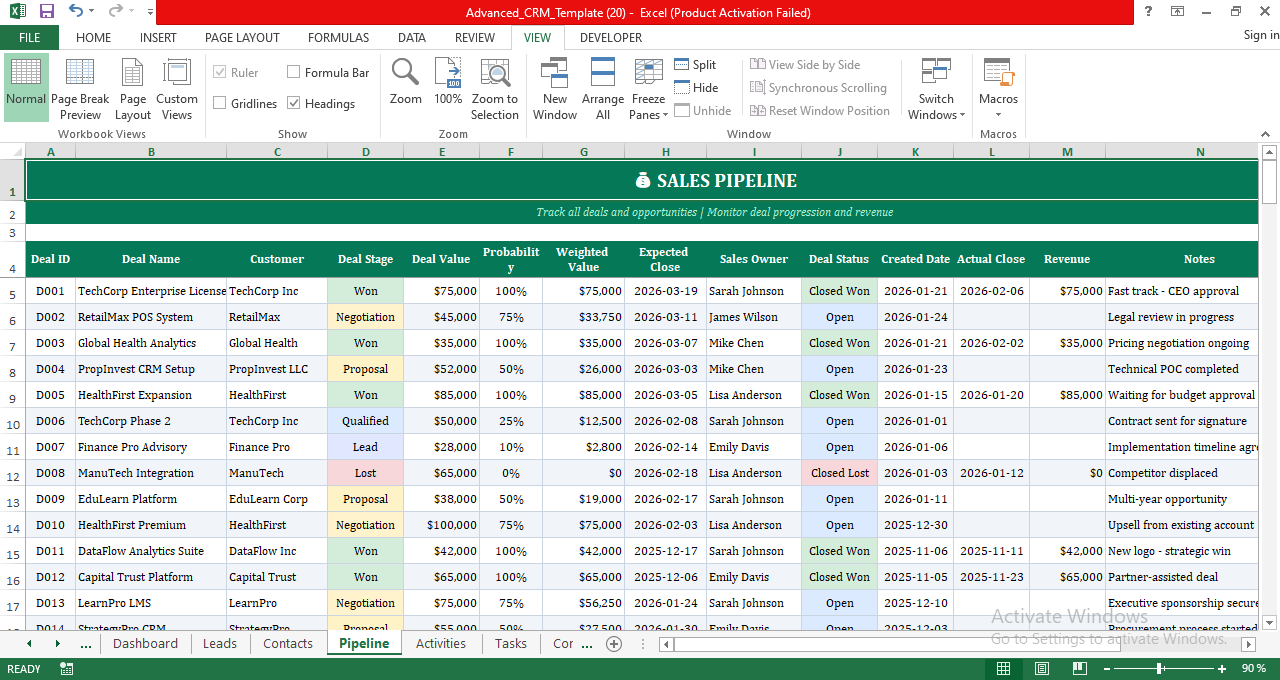Select Page Layout view in status bar
Viewport: 1280px width, 680px height.
[1042, 668]
